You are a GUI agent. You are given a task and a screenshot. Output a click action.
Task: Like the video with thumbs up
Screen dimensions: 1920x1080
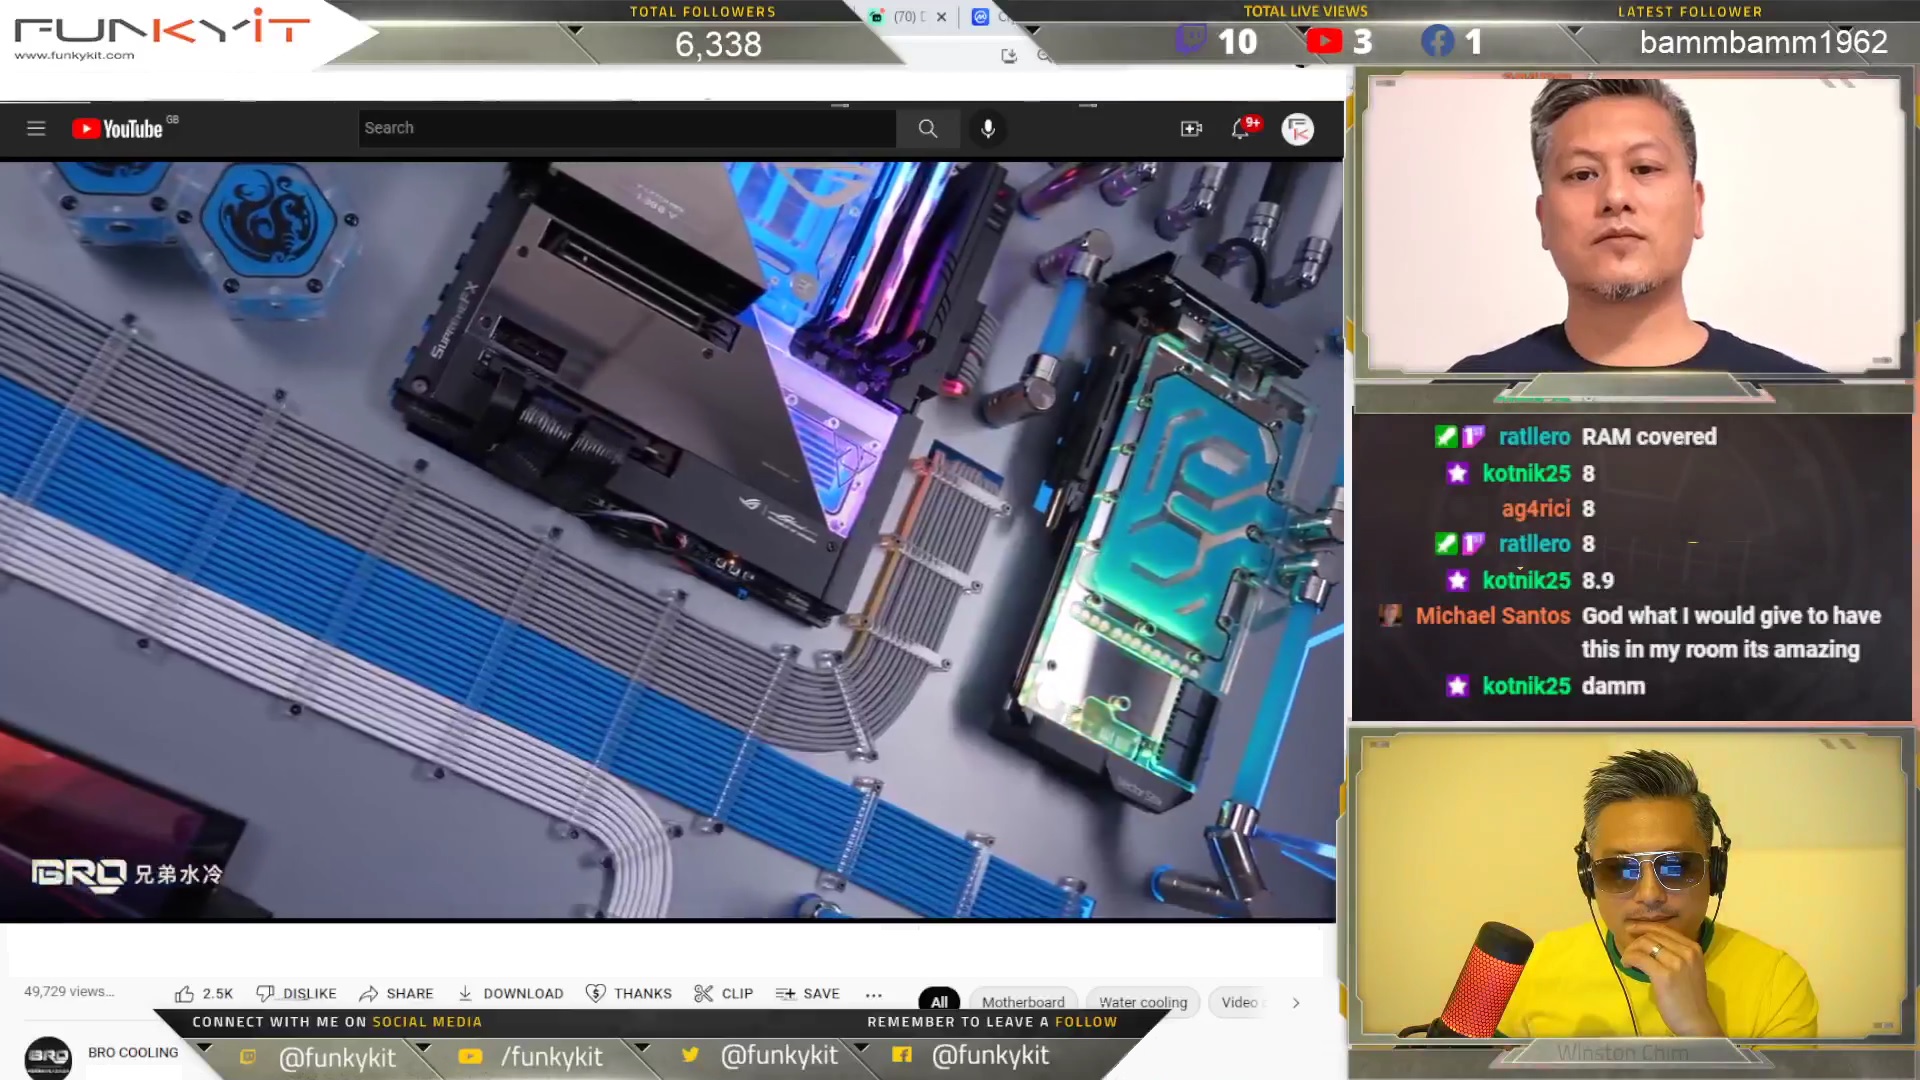tap(203, 993)
